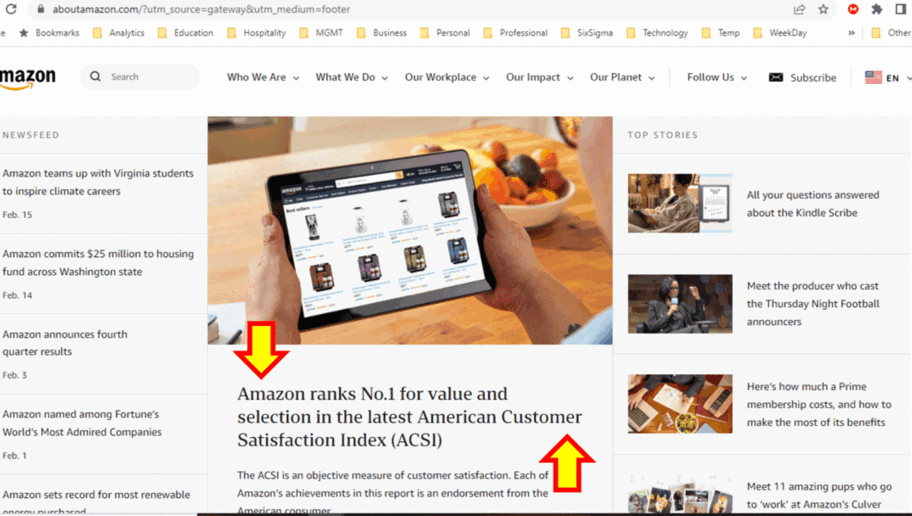
Task: Open the EN language selector
Action: [888, 77]
